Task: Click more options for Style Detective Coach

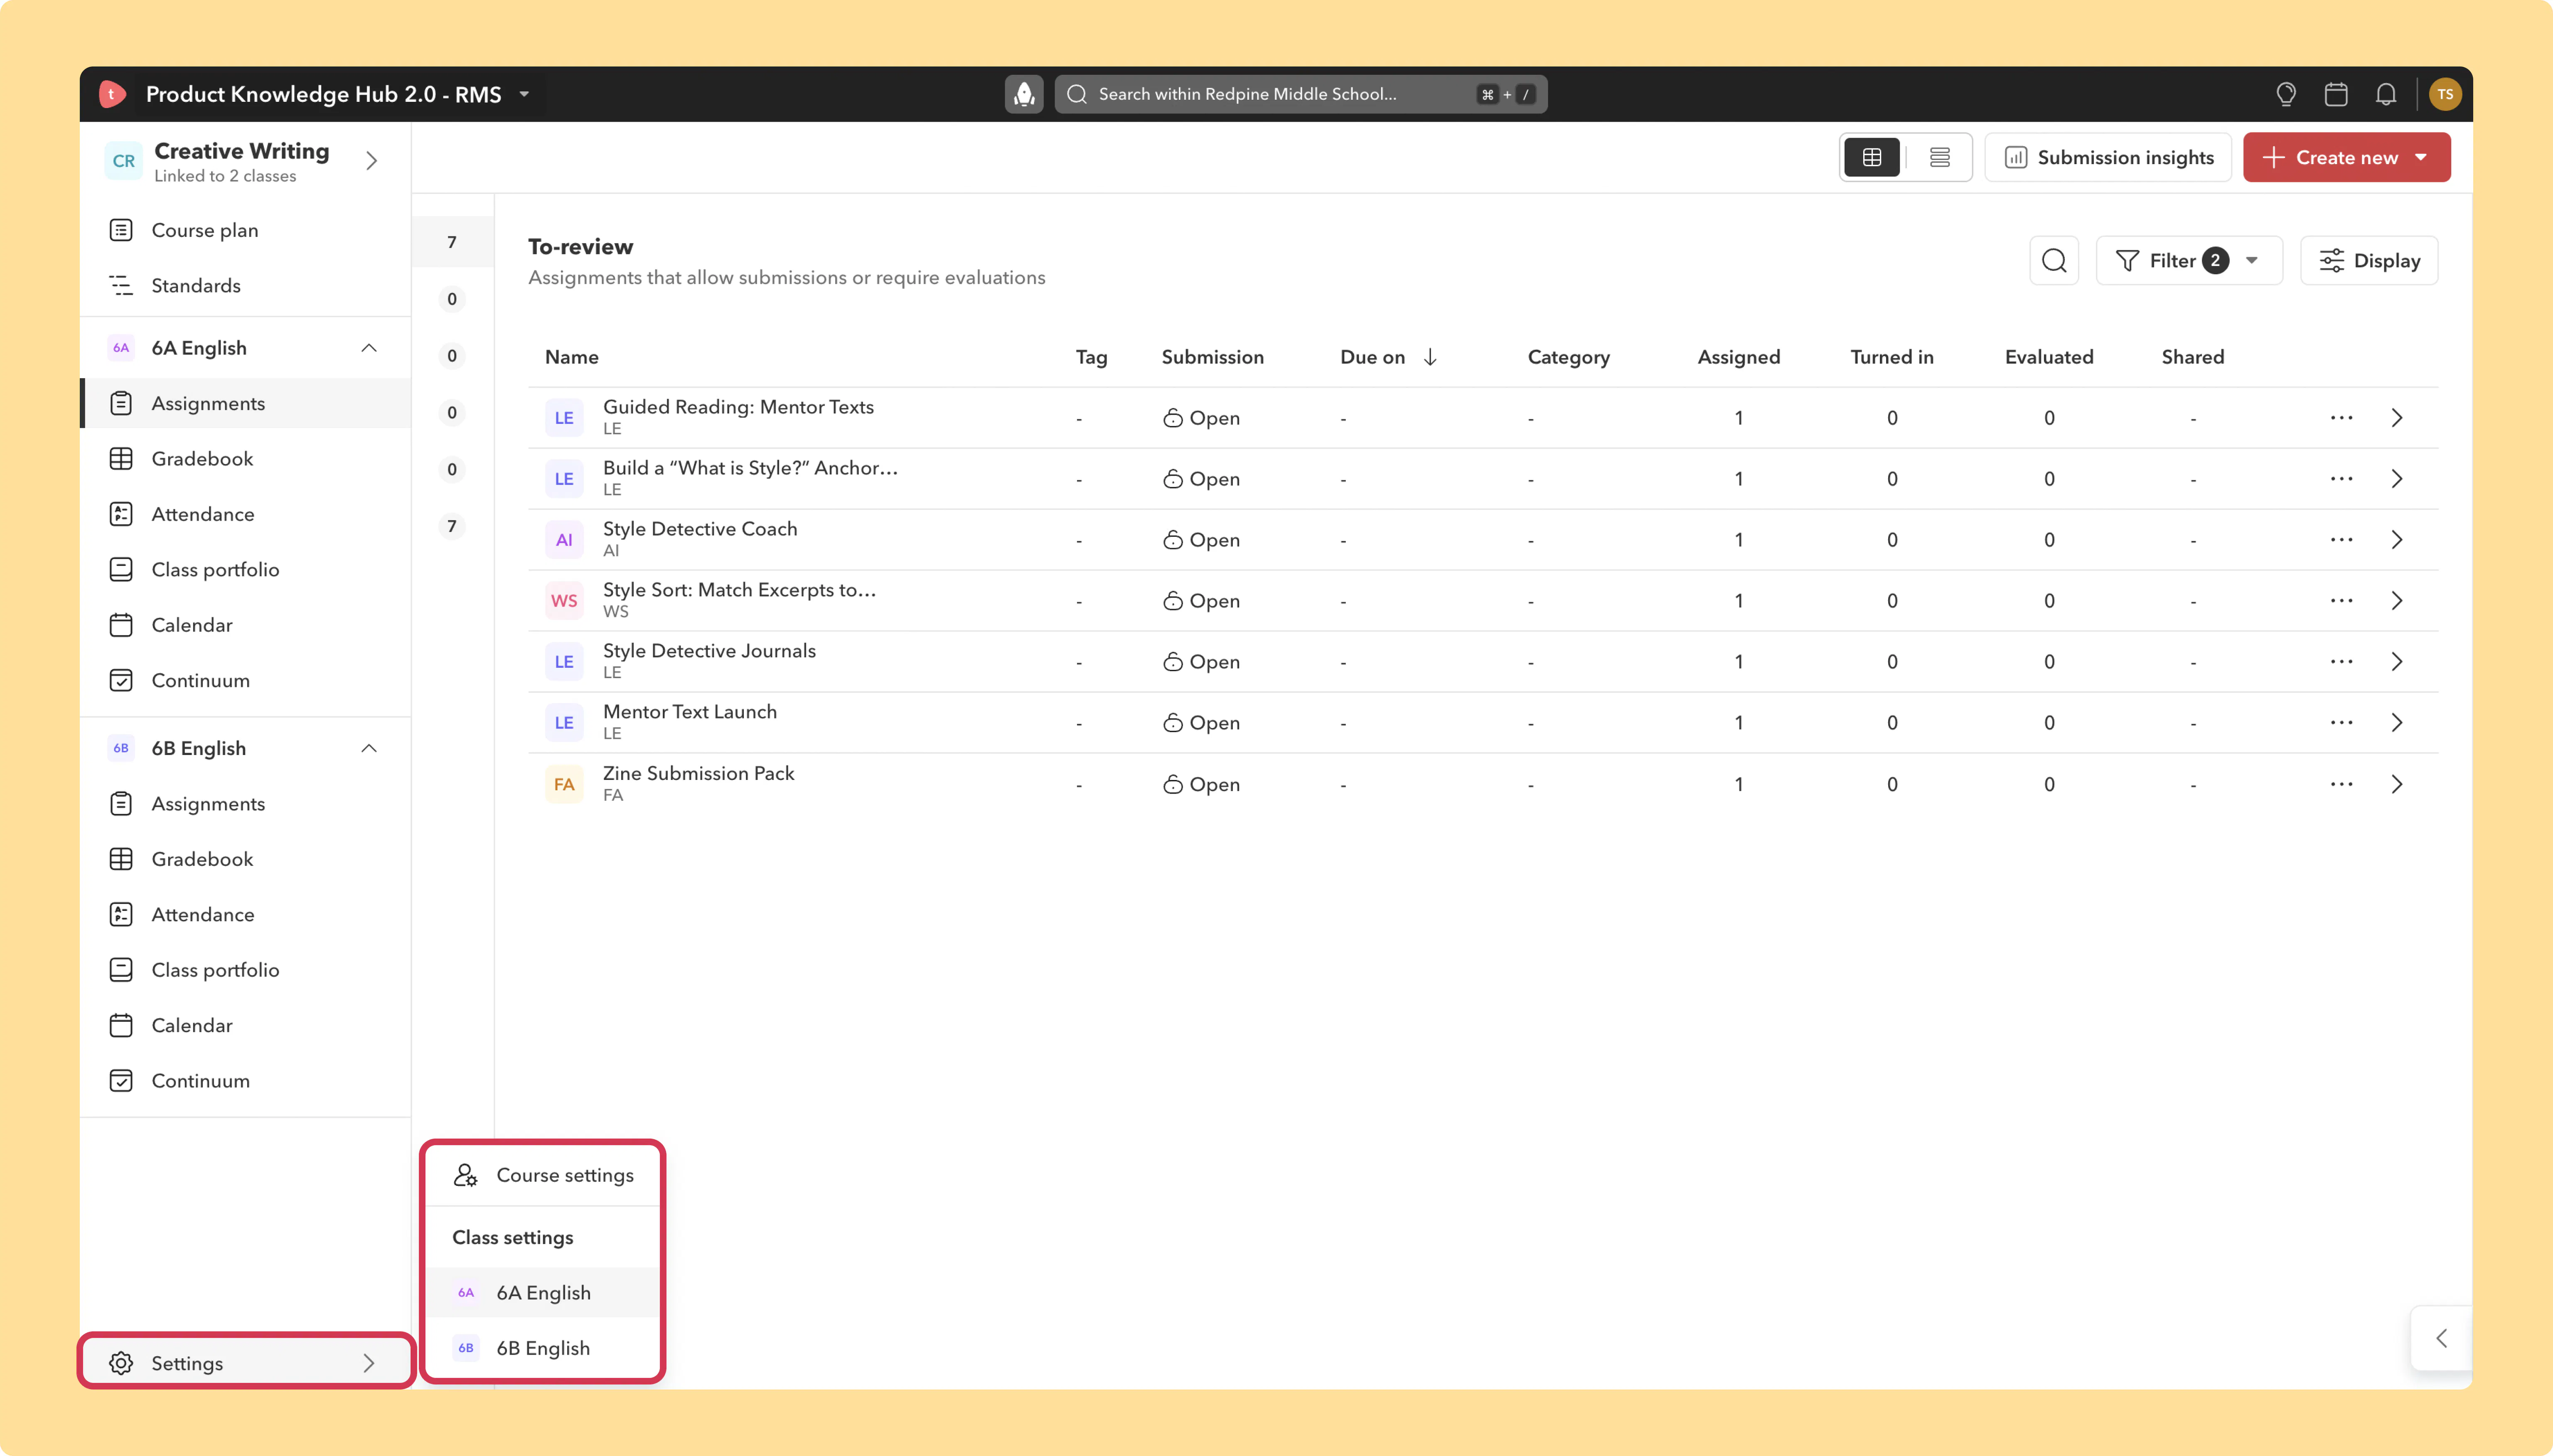Action: pos(2341,540)
